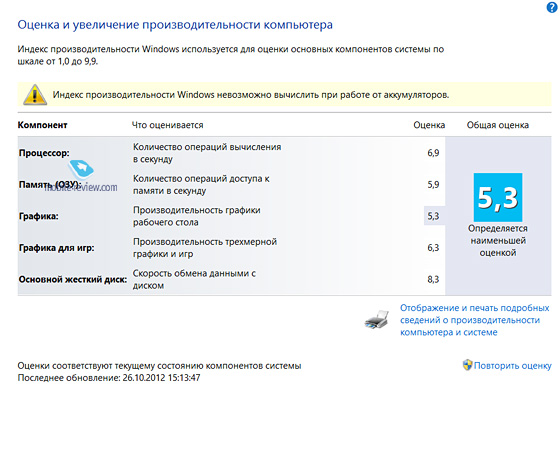
Task: Click the battery warning message text
Action: (251, 95)
